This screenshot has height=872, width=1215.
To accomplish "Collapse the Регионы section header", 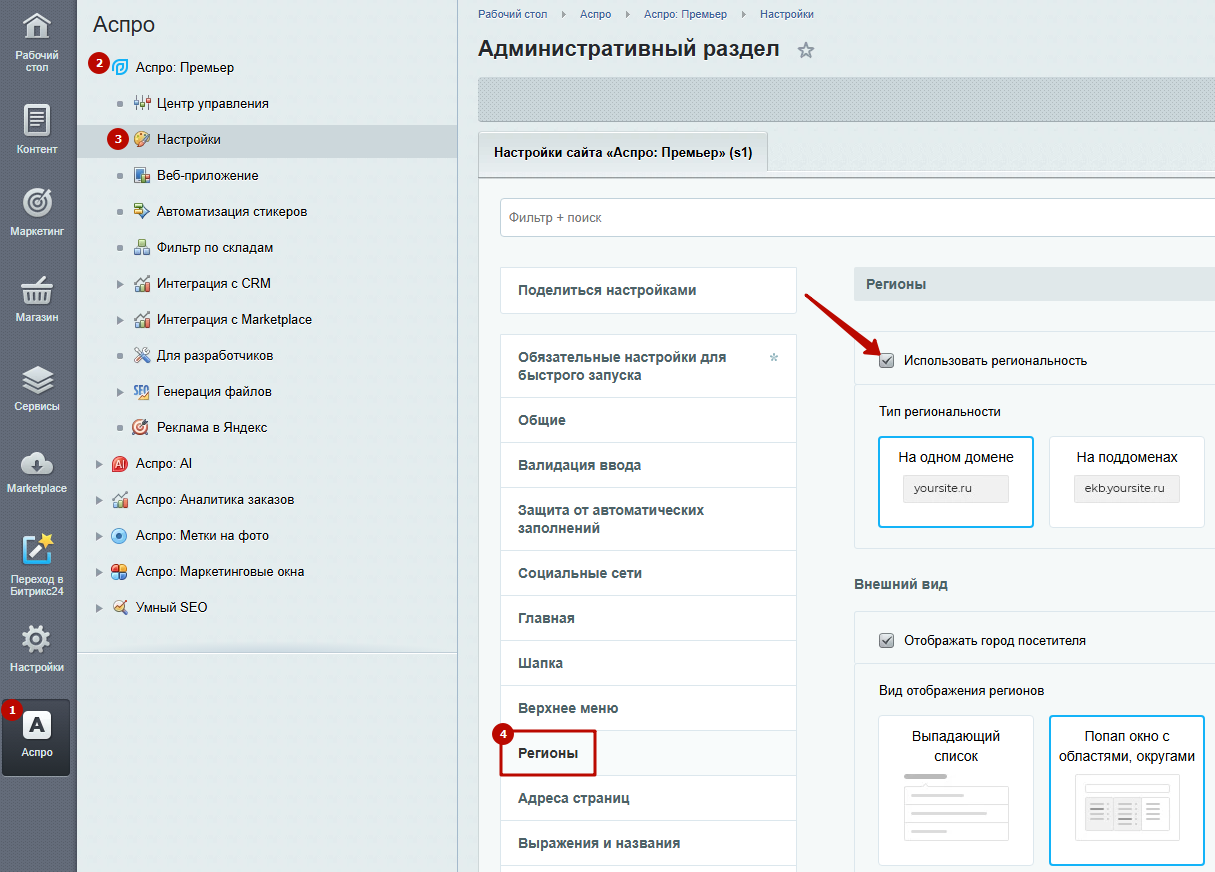I will click(1034, 284).
